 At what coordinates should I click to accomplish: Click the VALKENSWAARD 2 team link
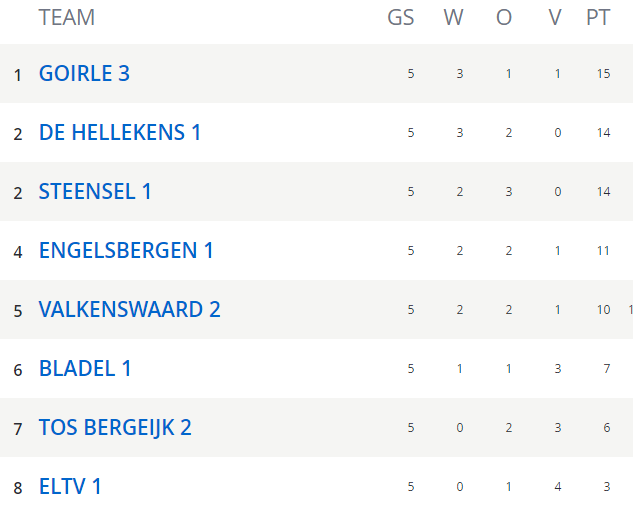[130, 310]
